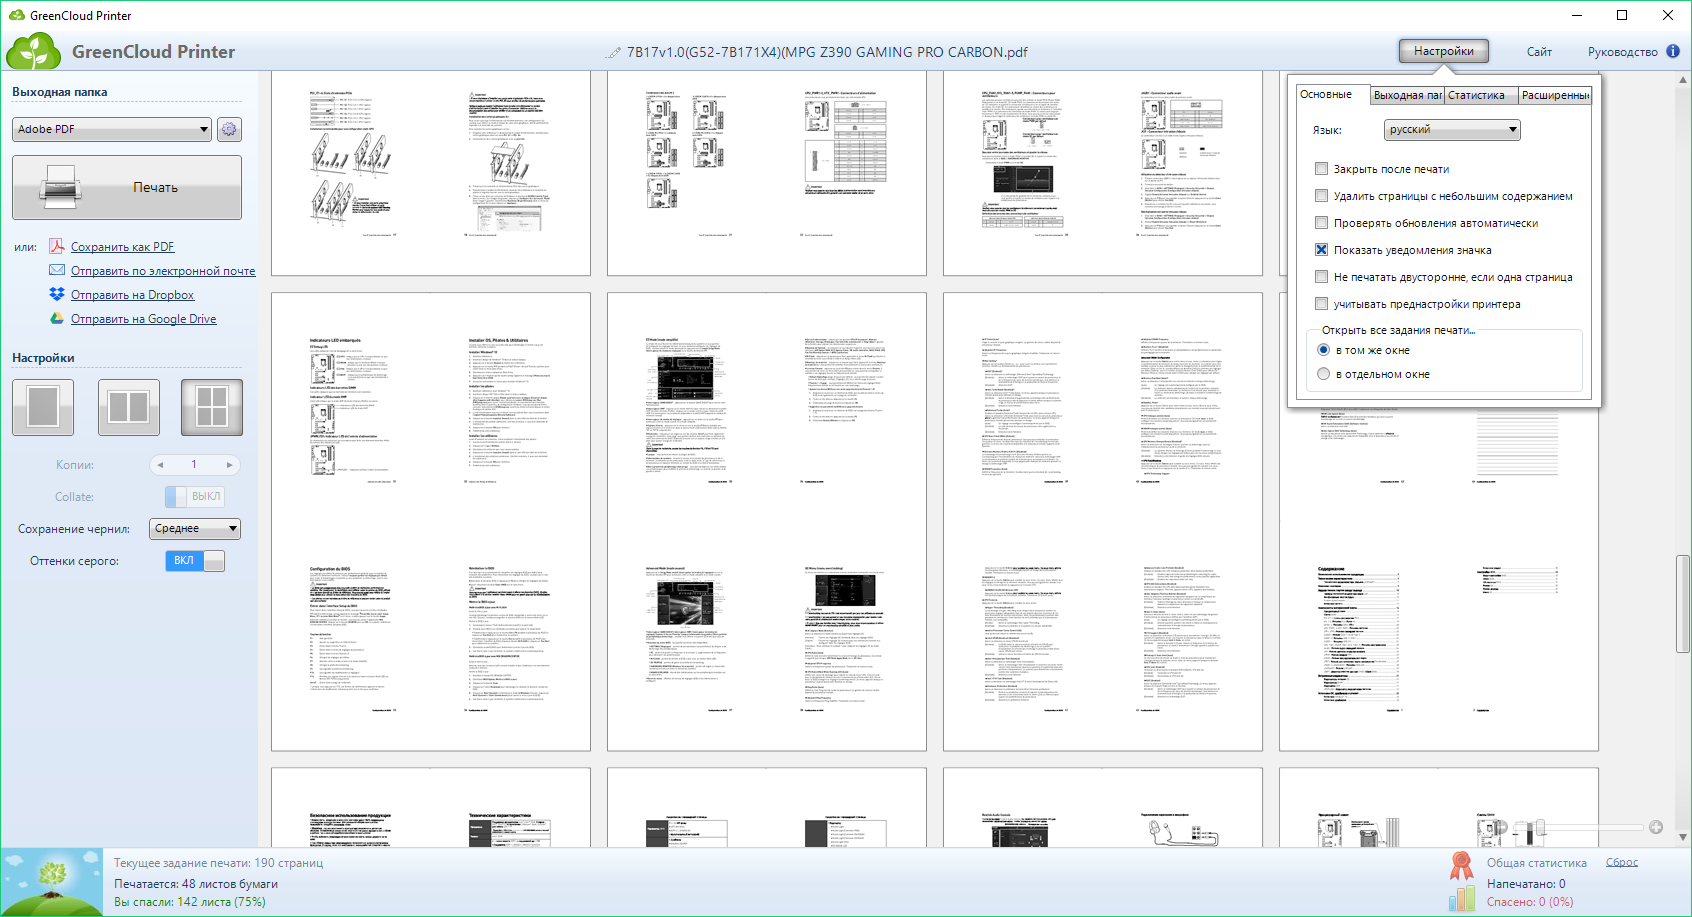Click the Dropbox logo icon
The height and width of the screenshot is (917, 1692).
click(x=57, y=295)
